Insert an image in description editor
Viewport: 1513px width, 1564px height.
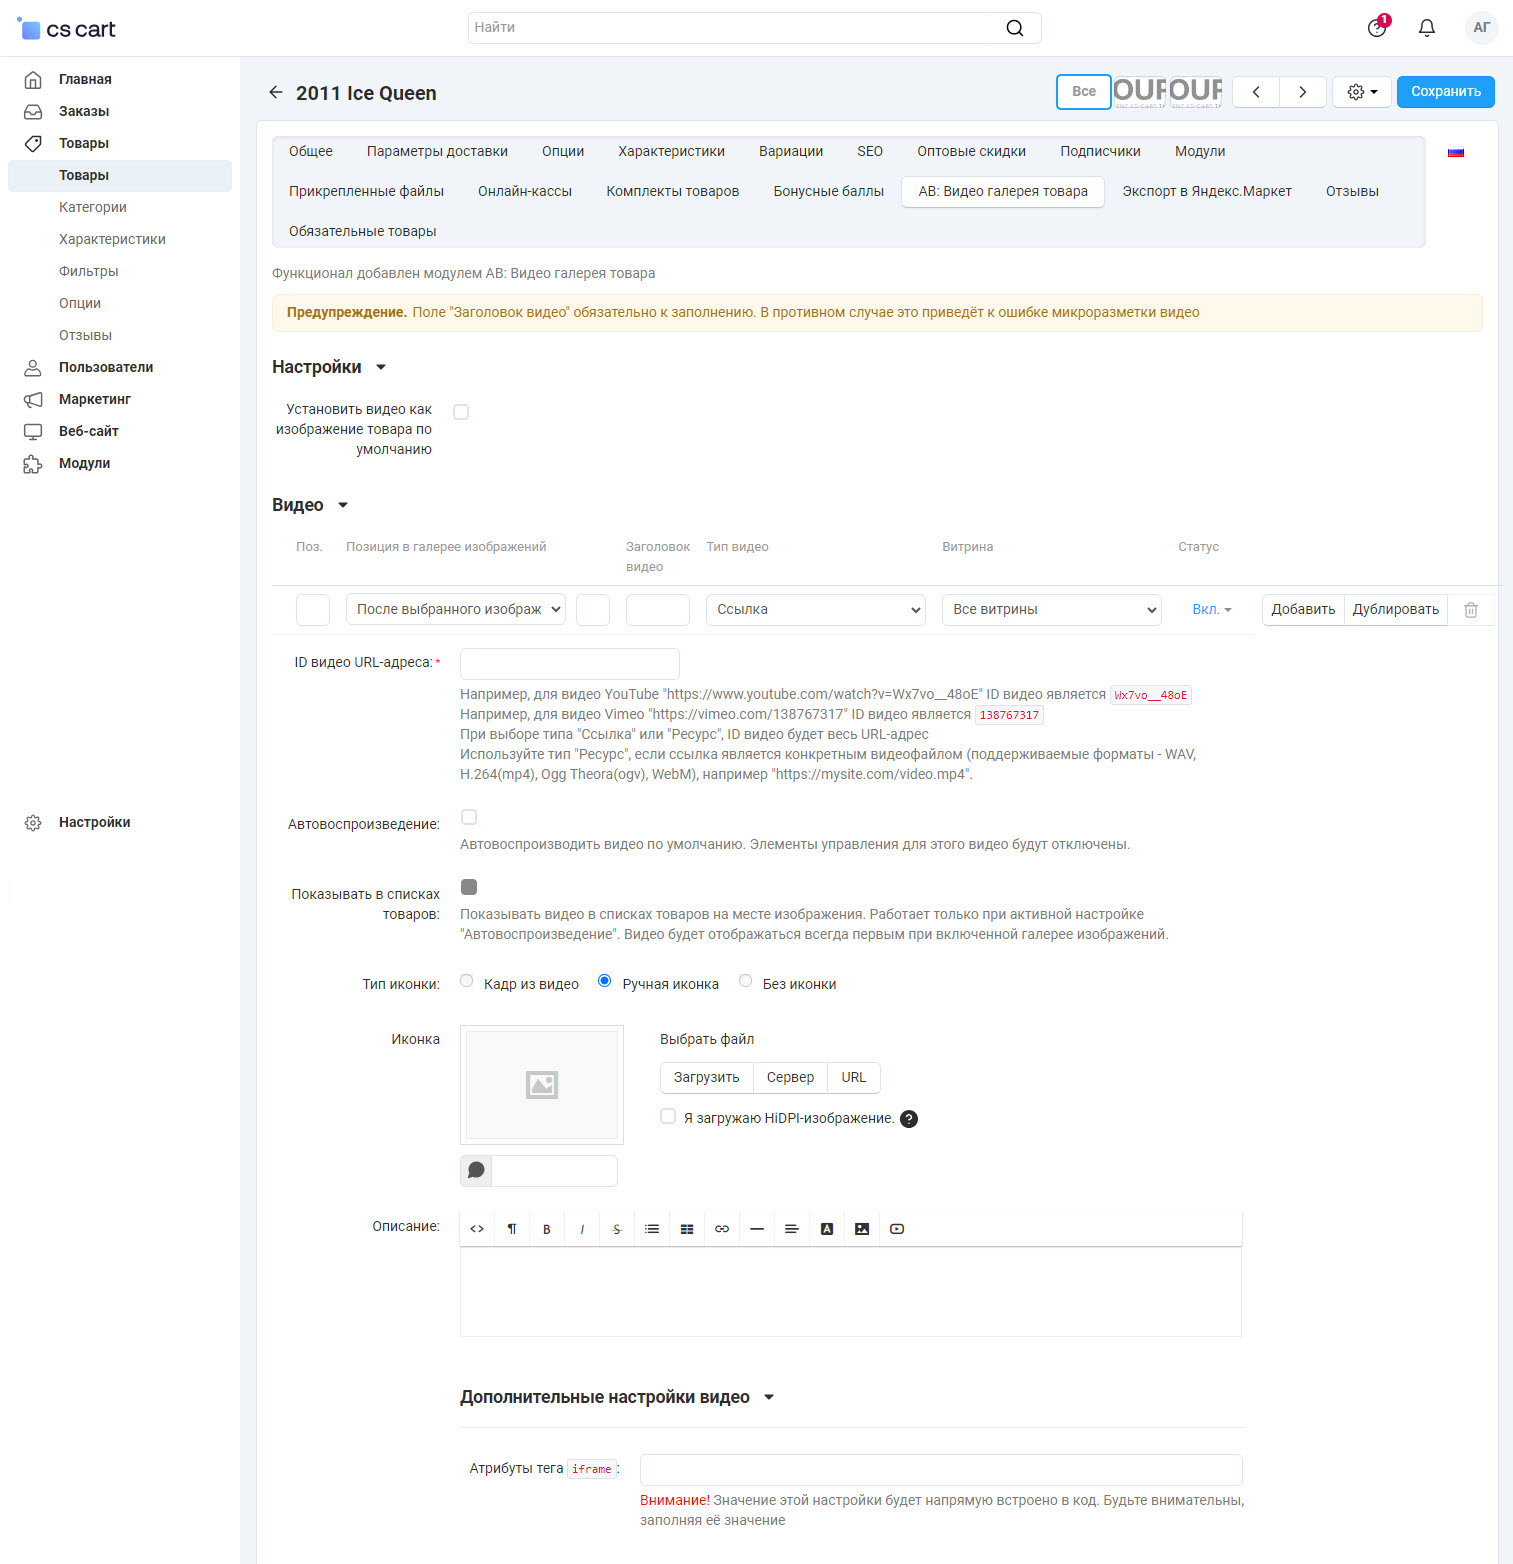[862, 1229]
